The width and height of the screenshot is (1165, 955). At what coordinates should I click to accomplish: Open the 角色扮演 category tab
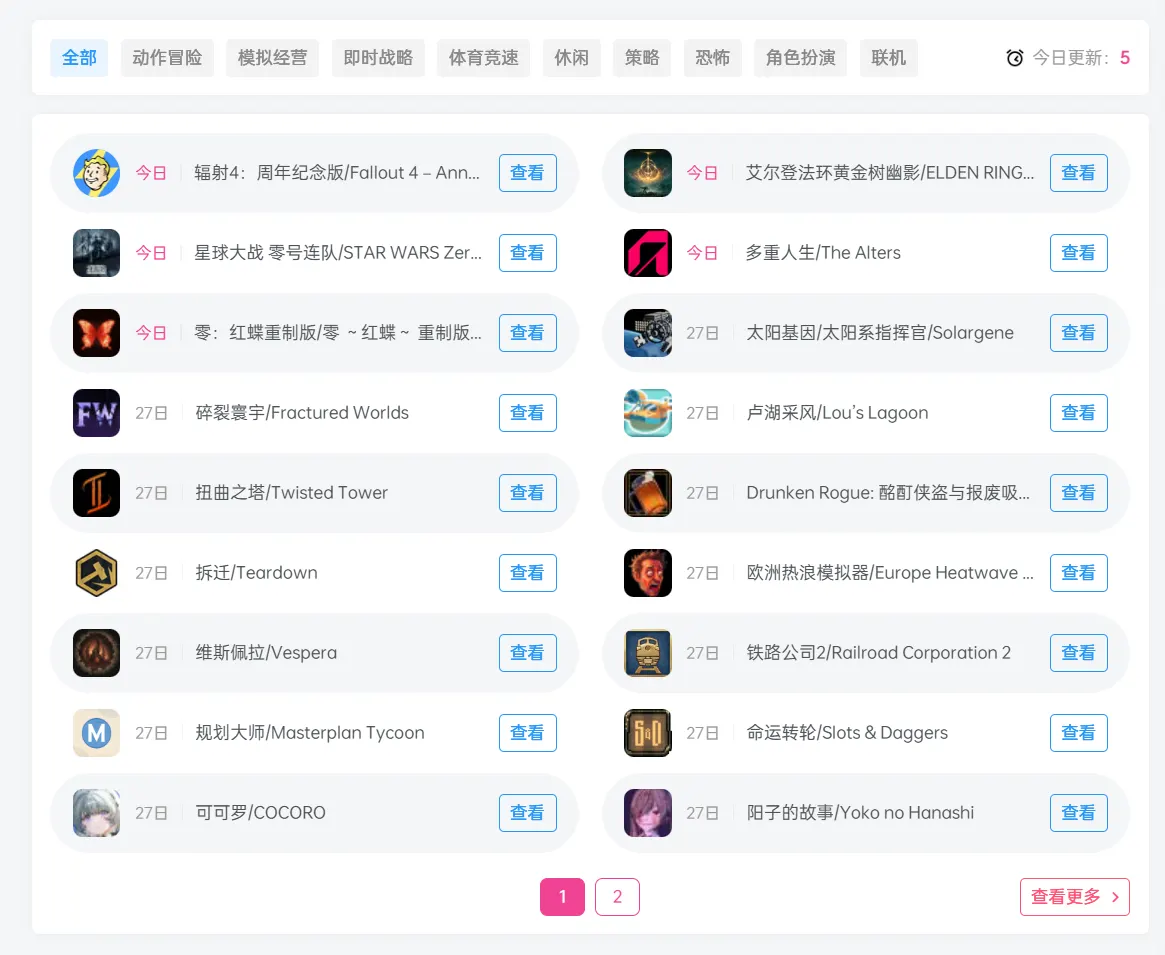click(x=800, y=58)
